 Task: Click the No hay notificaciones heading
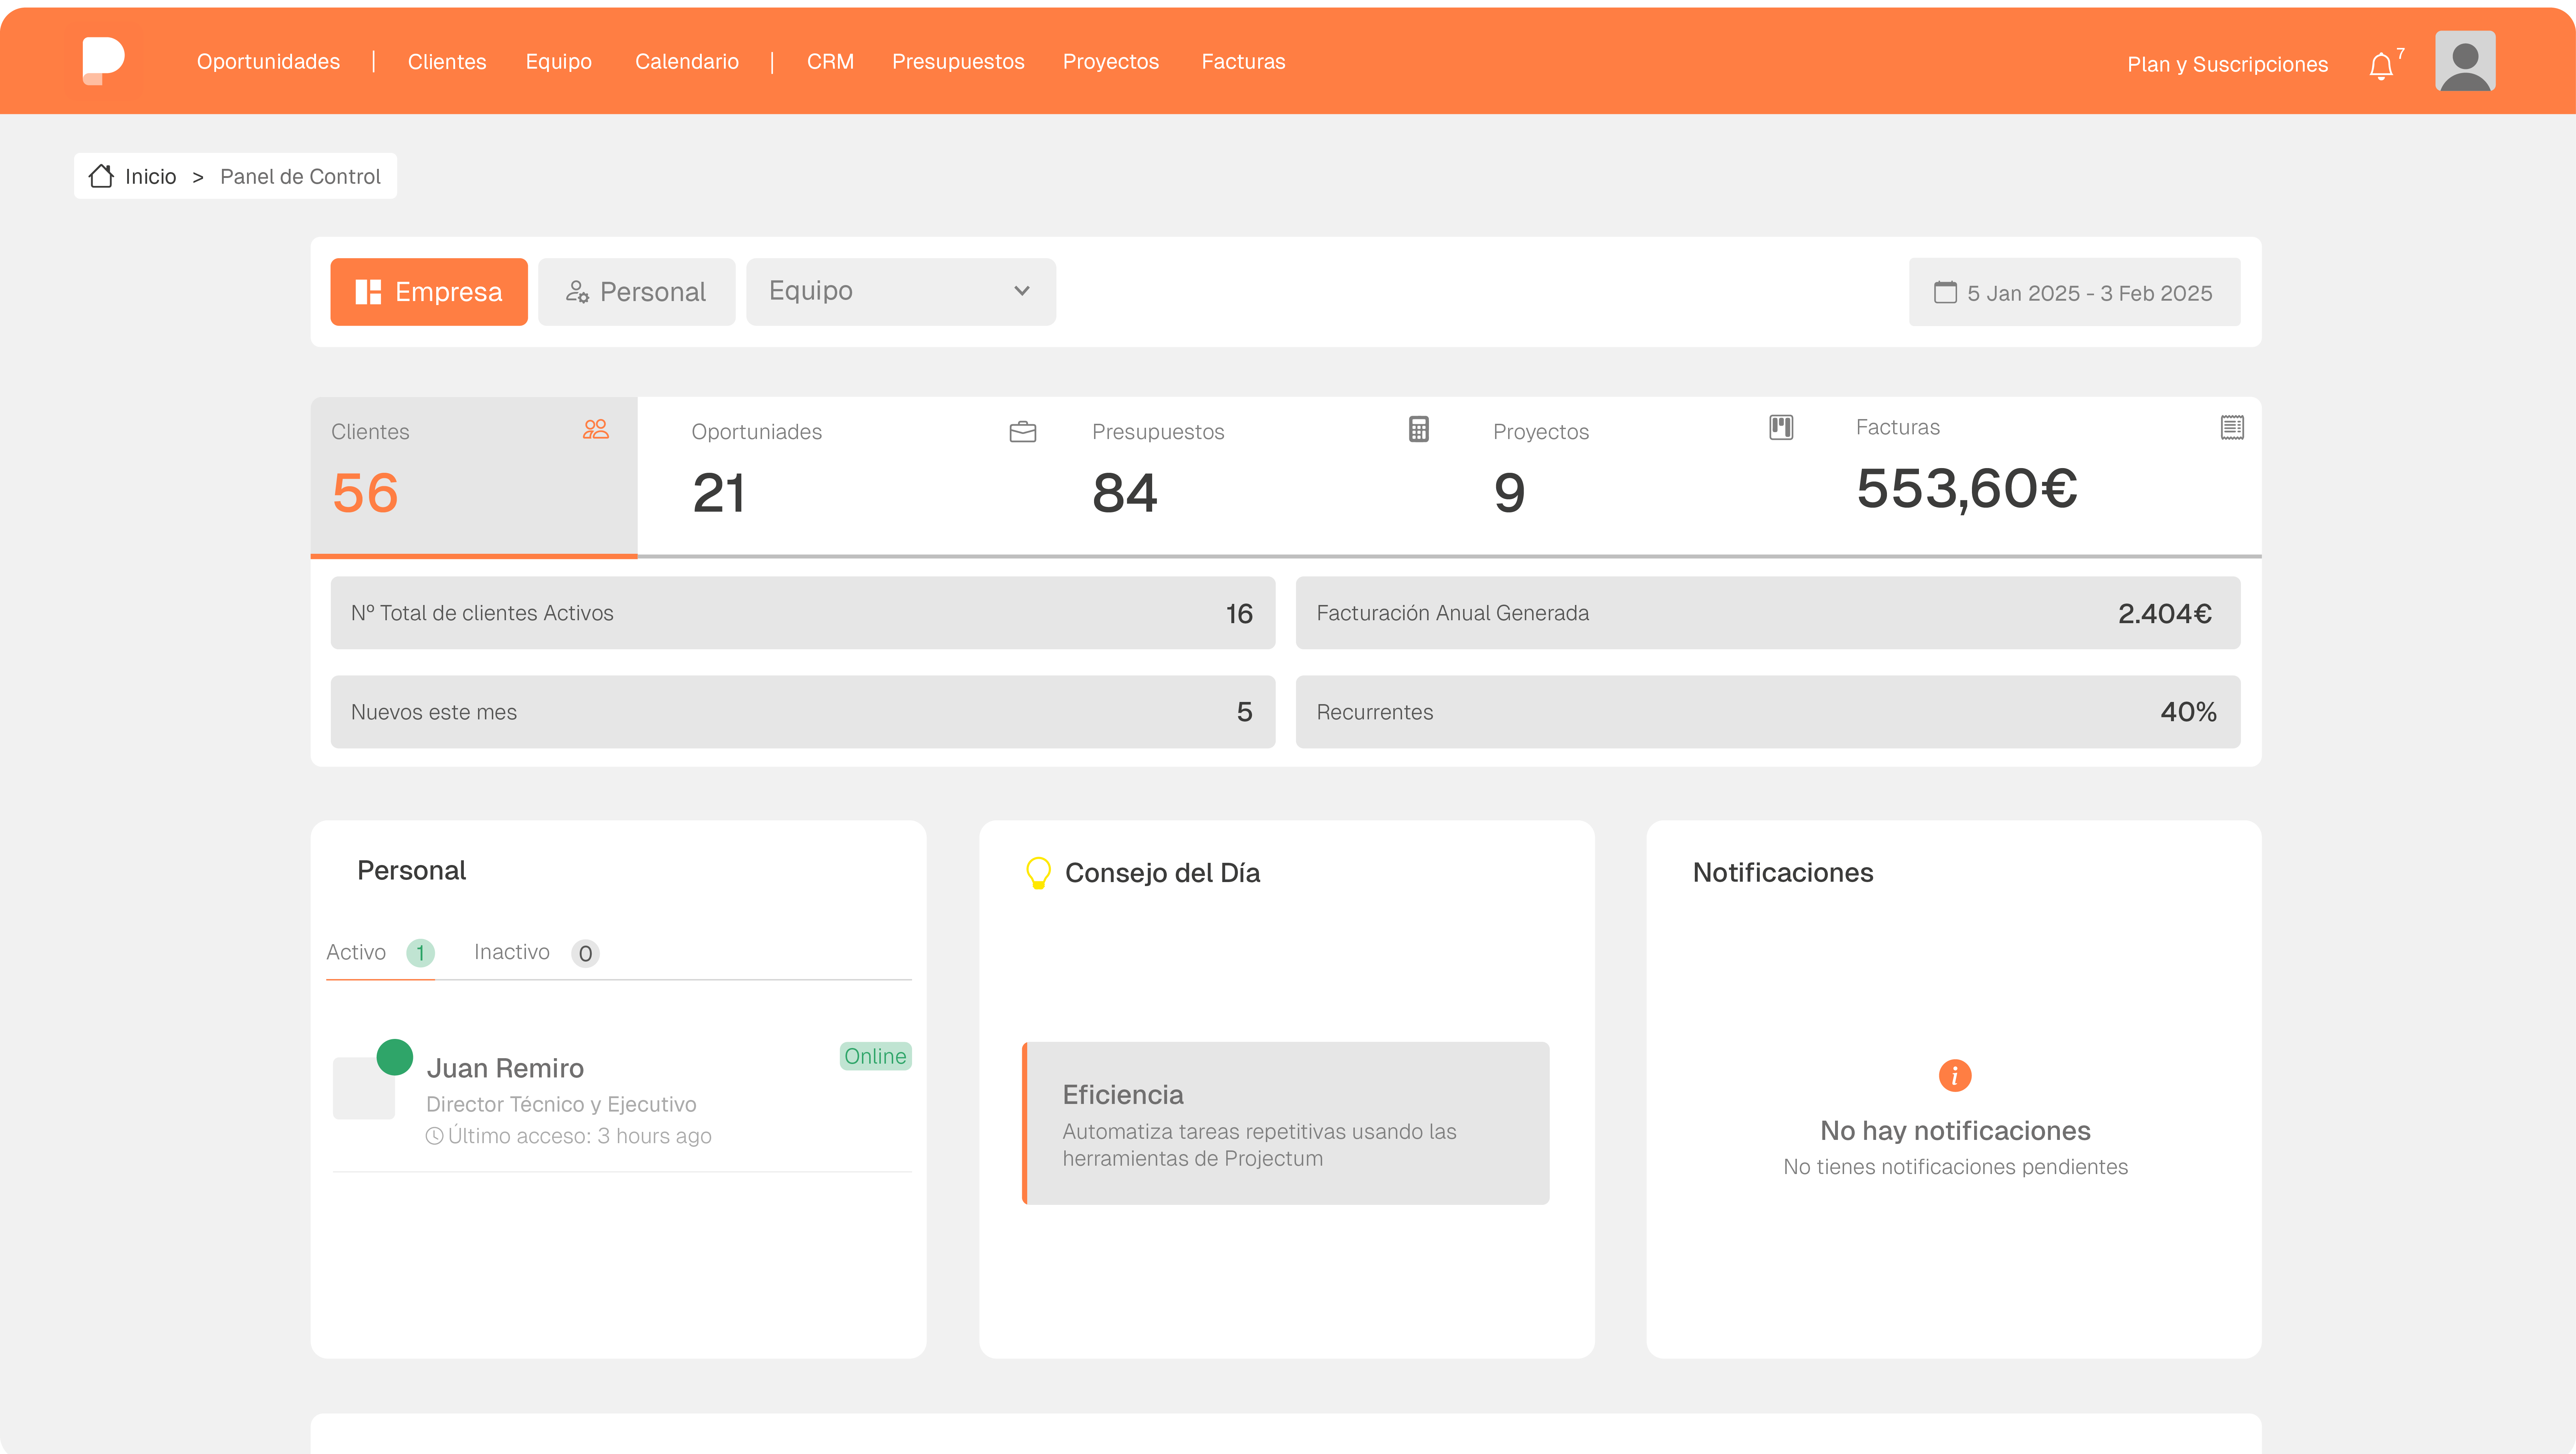[x=1955, y=1131]
